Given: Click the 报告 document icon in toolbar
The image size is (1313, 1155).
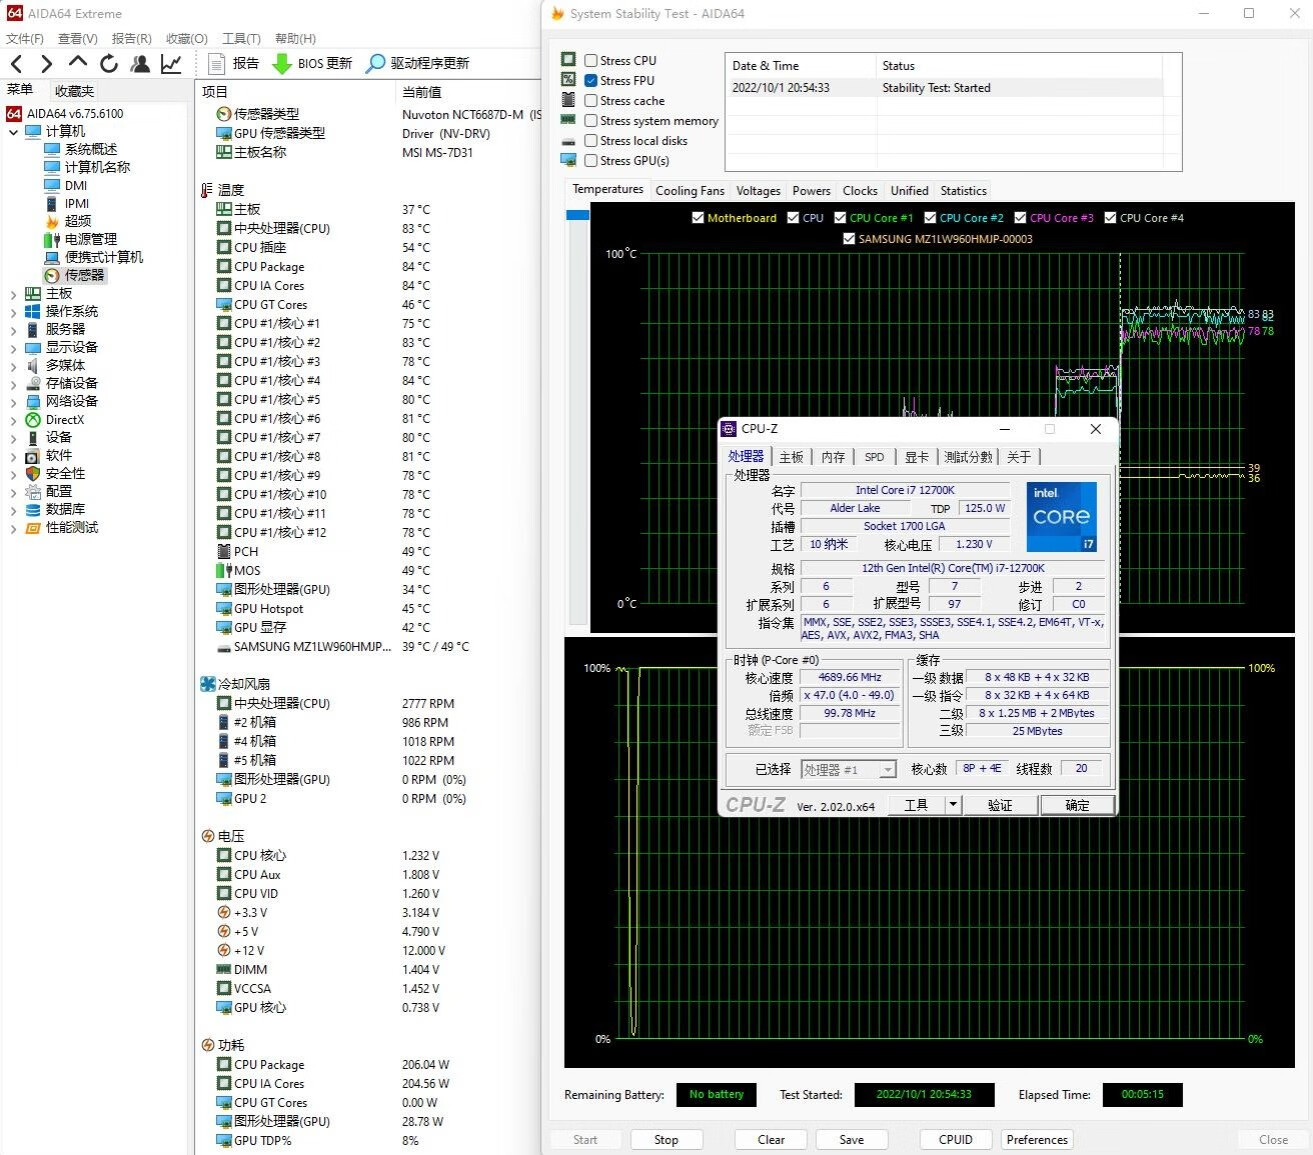Looking at the screenshot, I should point(216,64).
